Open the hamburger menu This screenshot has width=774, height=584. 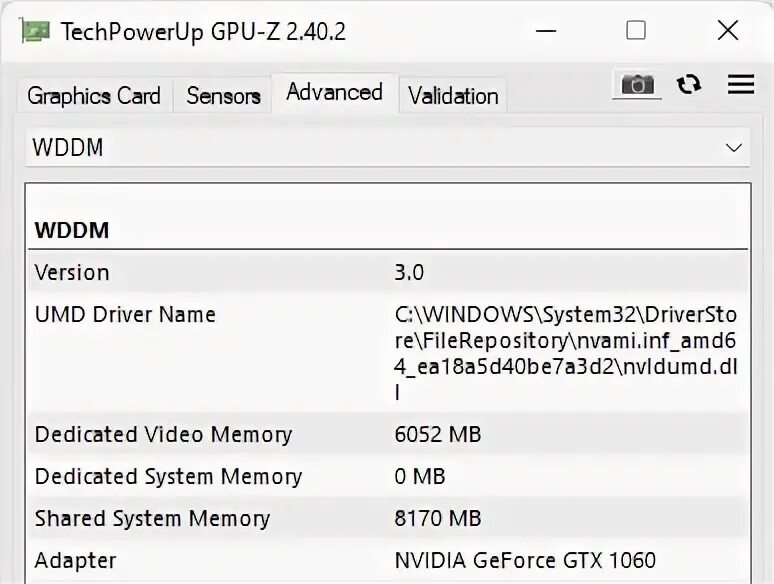(x=741, y=84)
